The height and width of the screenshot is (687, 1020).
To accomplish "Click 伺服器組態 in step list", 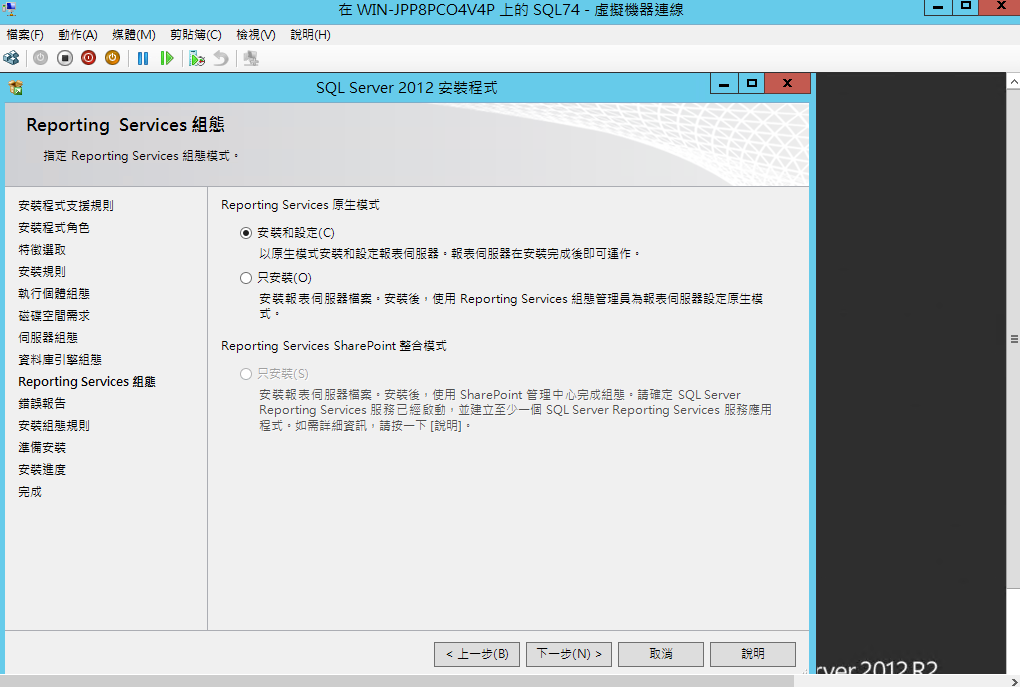I will (48, 338).
